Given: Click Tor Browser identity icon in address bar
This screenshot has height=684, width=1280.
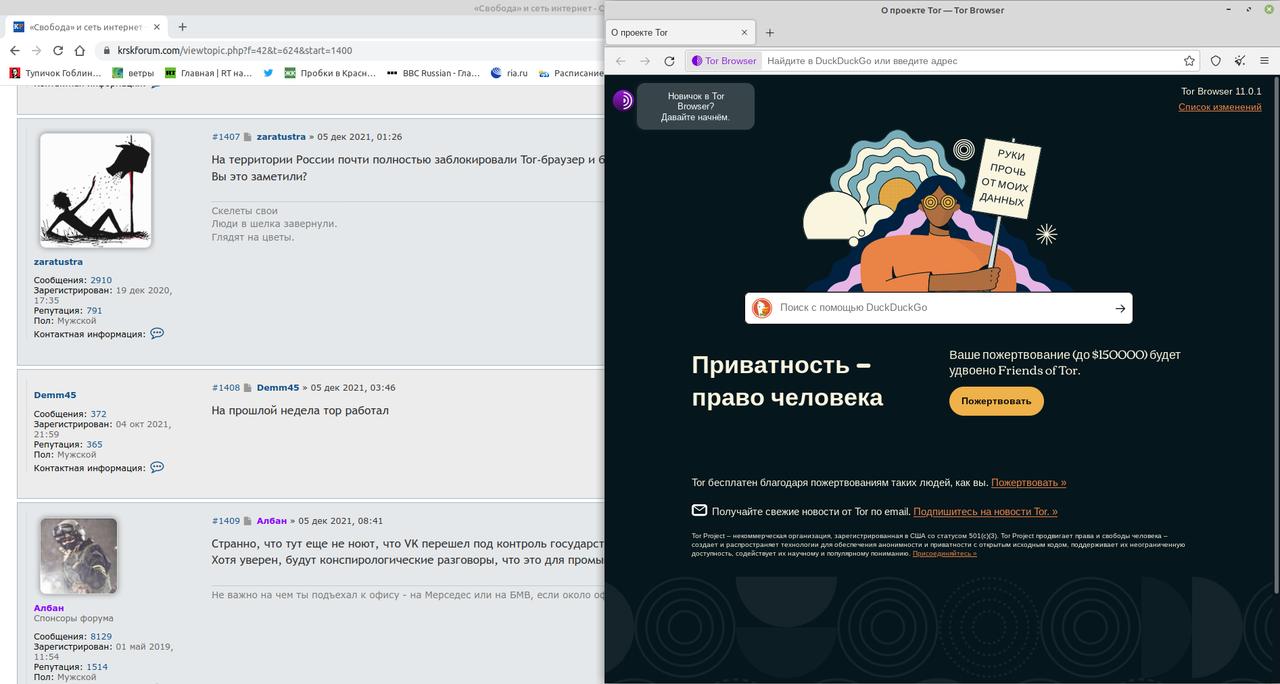Looking at the screenshot, I should tap(724, 61).
